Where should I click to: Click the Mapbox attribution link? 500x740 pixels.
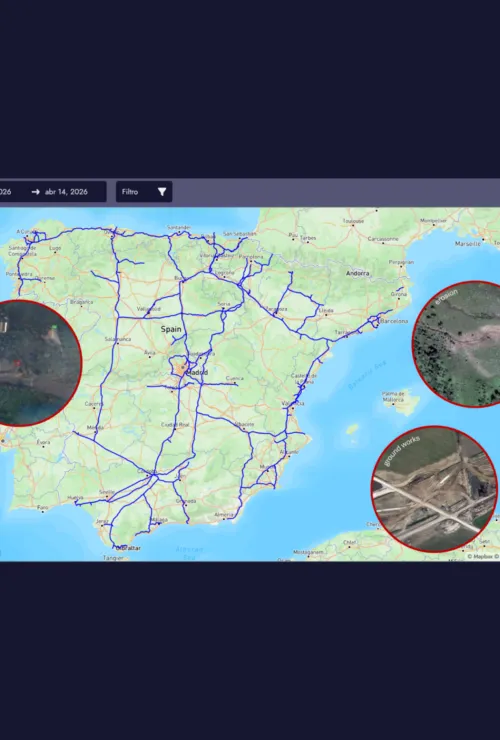pyautogui.click(x=483, y=556)
